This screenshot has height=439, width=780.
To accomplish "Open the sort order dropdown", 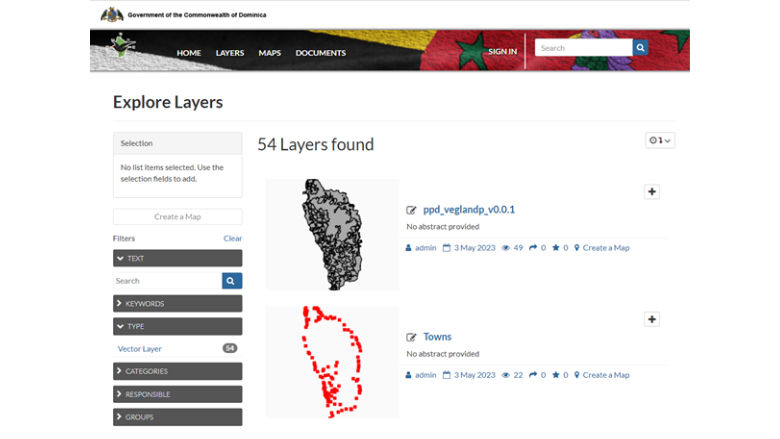I will [660, 140].
